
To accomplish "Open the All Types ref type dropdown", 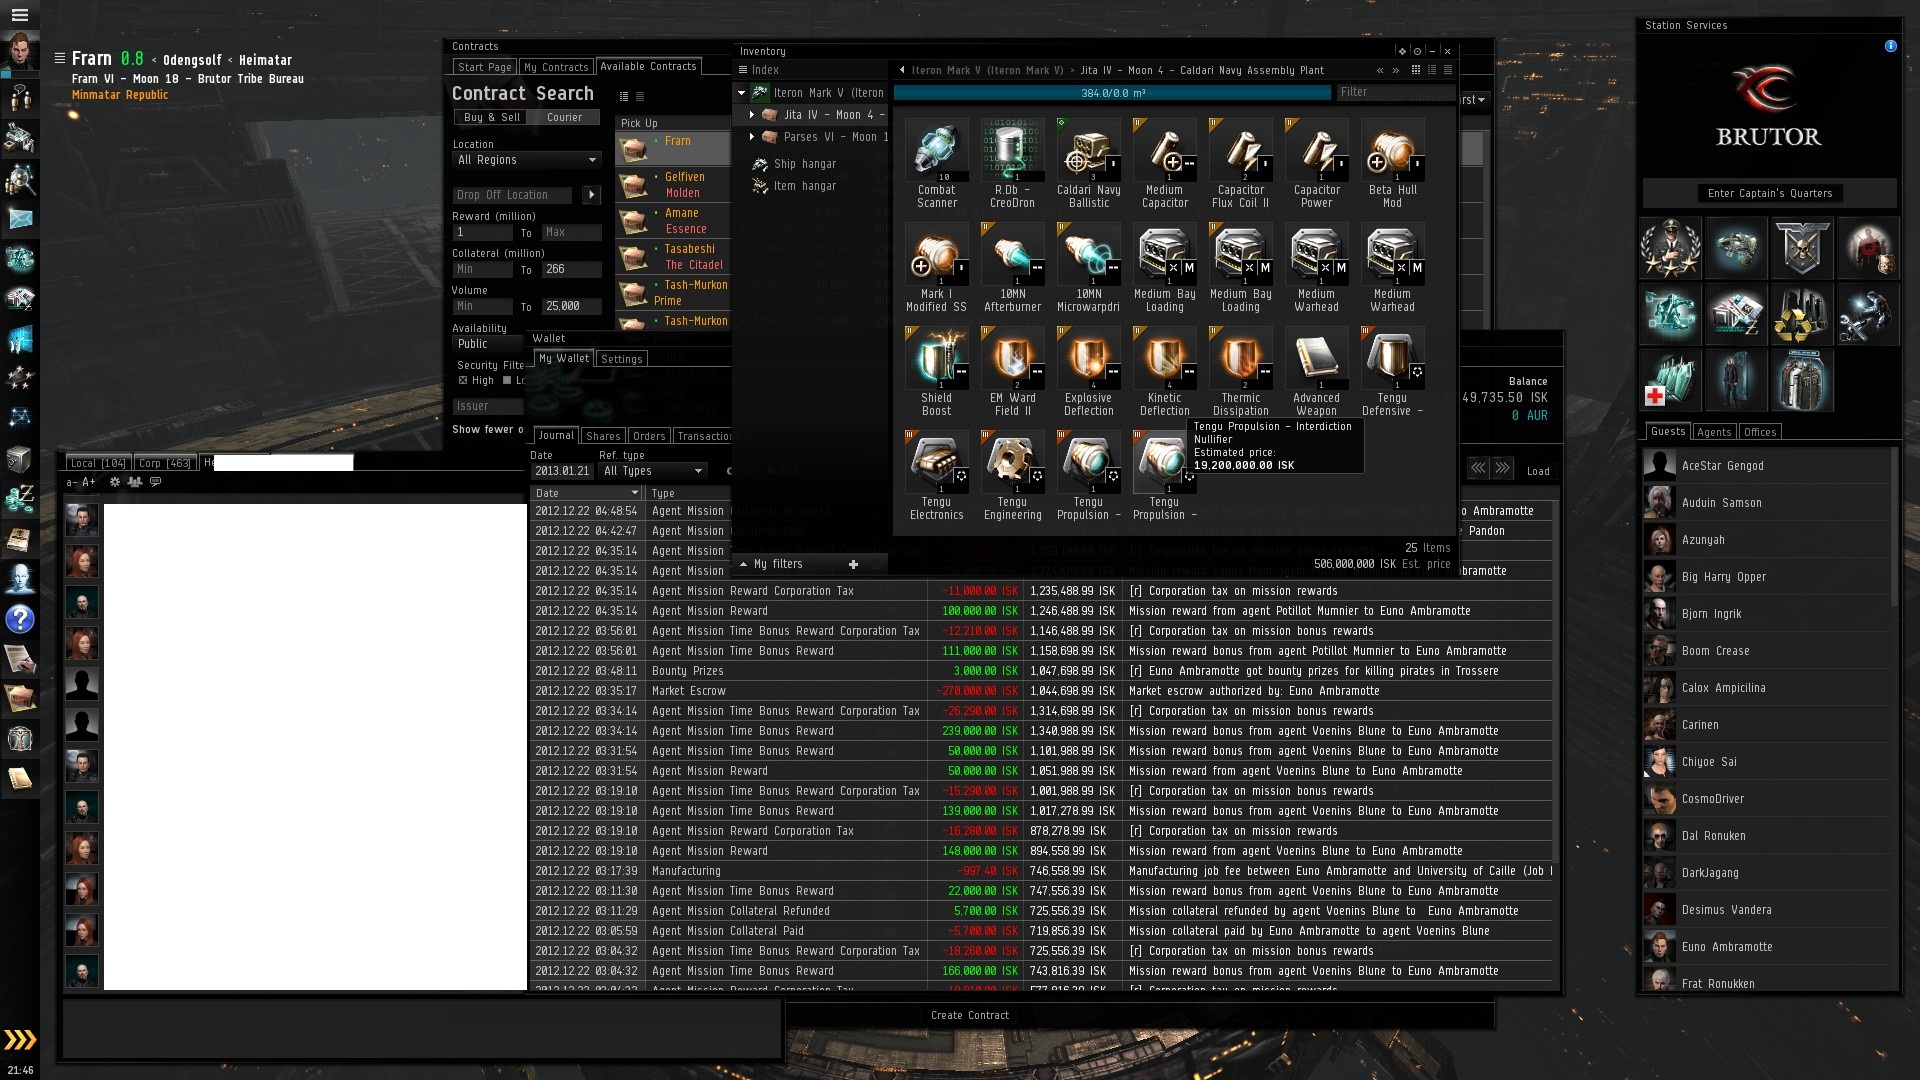I will [x=652, y=471].
